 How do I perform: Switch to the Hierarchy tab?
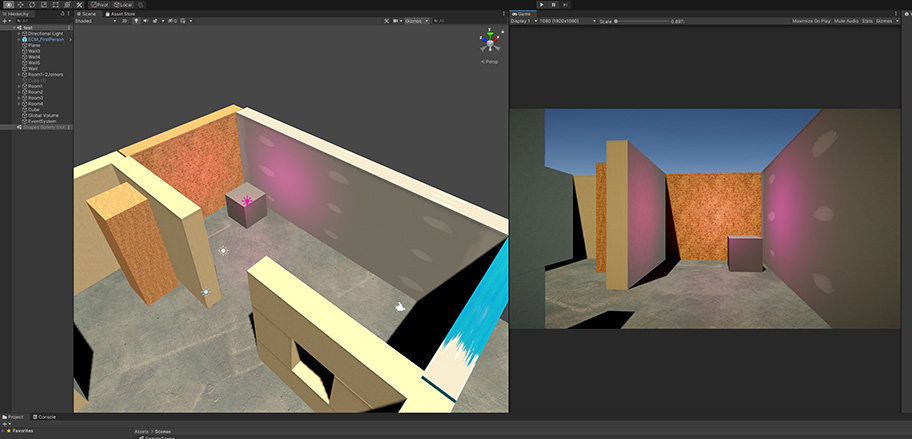pos(18,14)
